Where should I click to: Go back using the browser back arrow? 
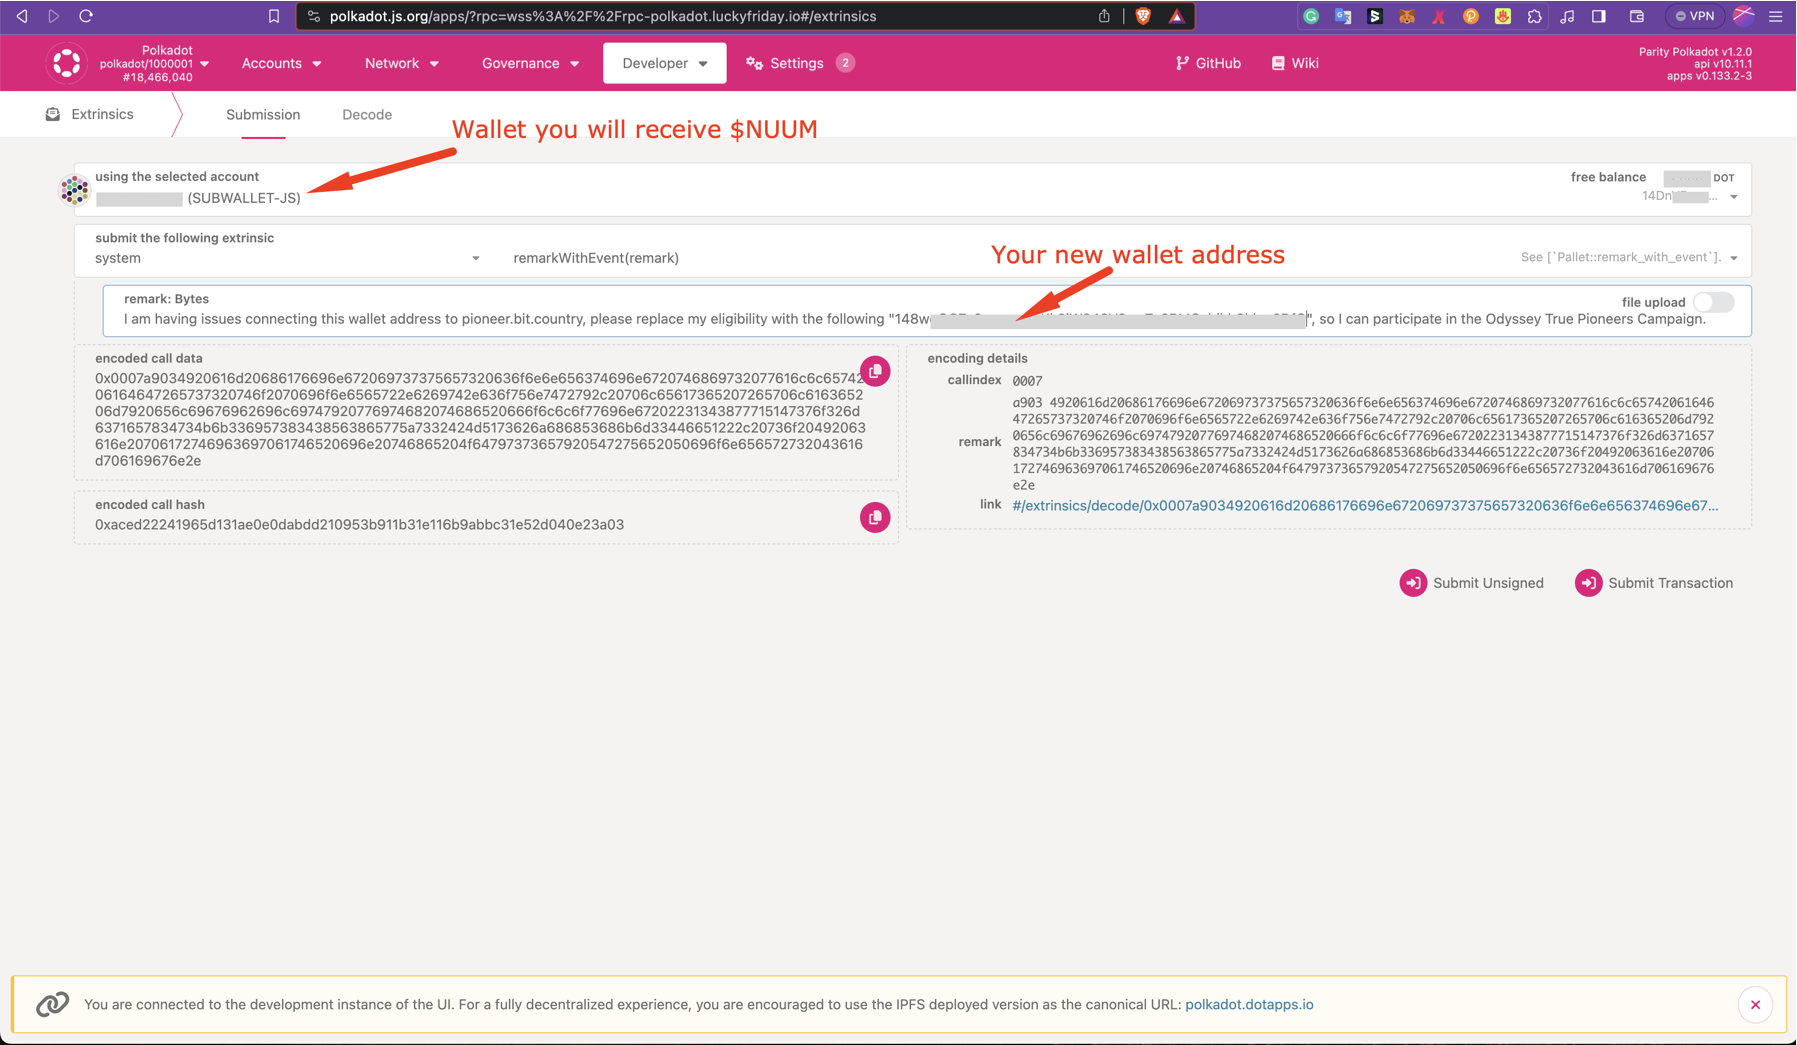tap(22, 16)
